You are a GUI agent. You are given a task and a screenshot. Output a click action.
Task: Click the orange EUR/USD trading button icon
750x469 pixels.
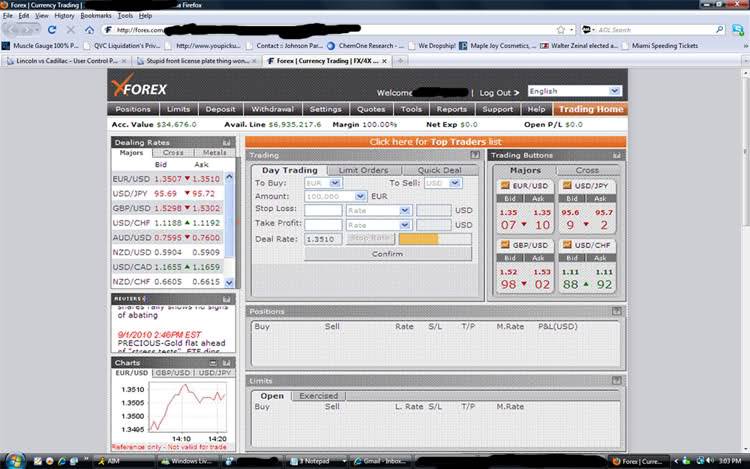click(x=503, y=186)
